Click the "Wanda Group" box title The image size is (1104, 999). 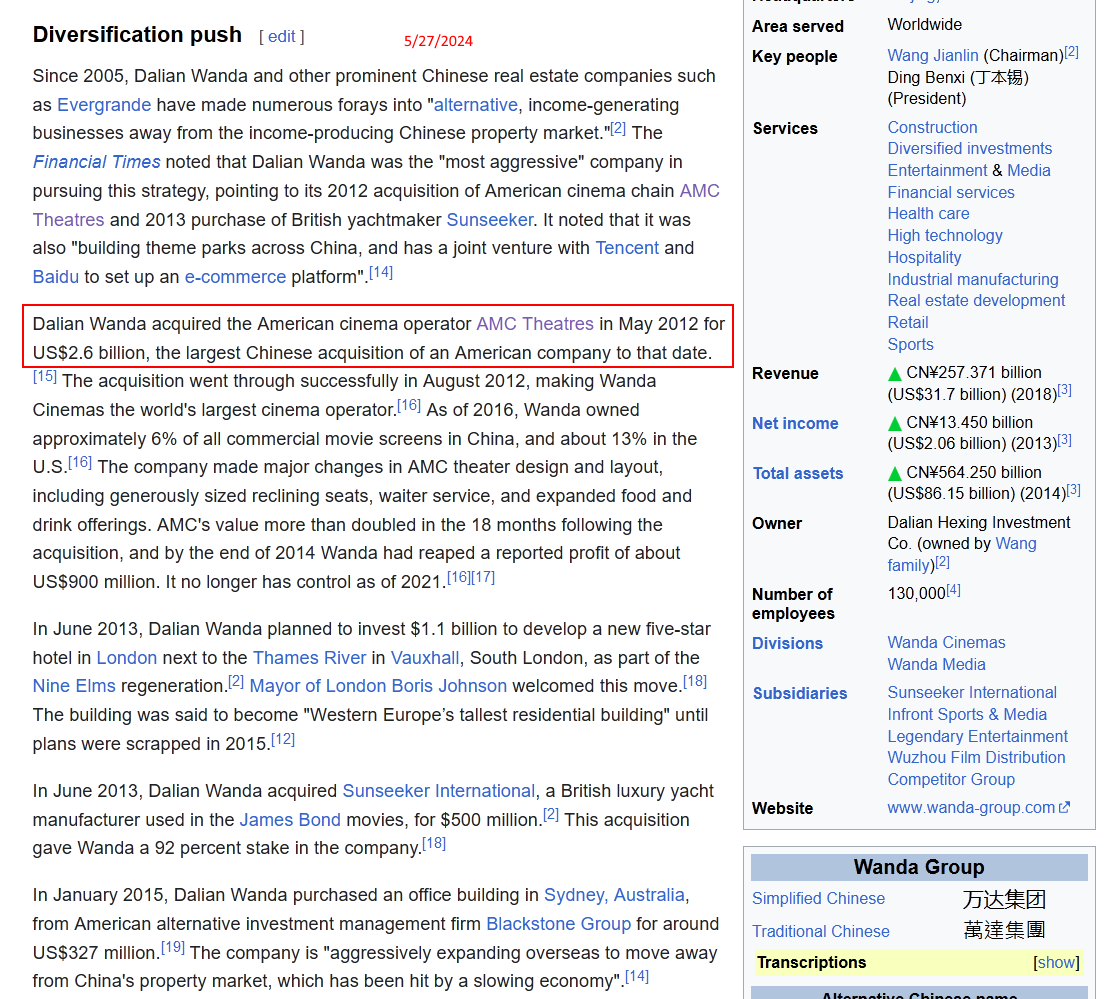click(919, 867)
